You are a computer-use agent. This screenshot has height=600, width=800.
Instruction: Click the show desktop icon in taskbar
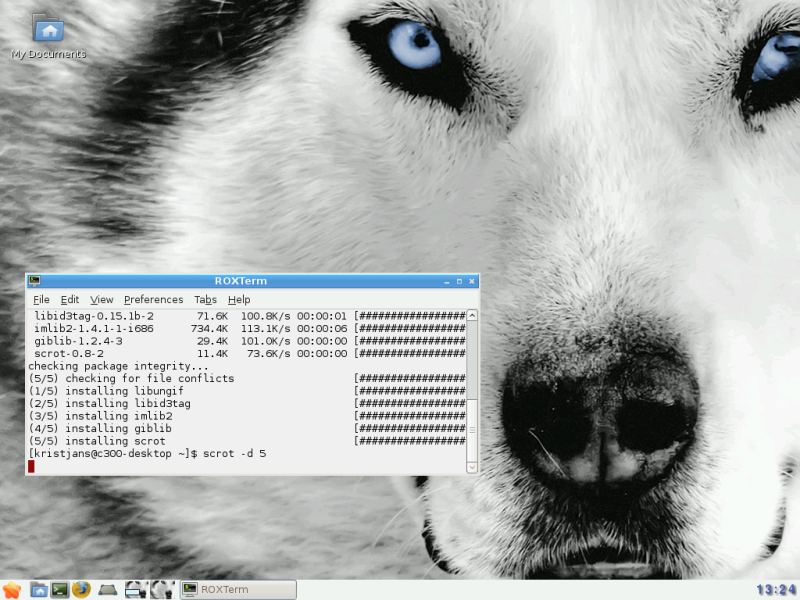[x=108, y=590]
